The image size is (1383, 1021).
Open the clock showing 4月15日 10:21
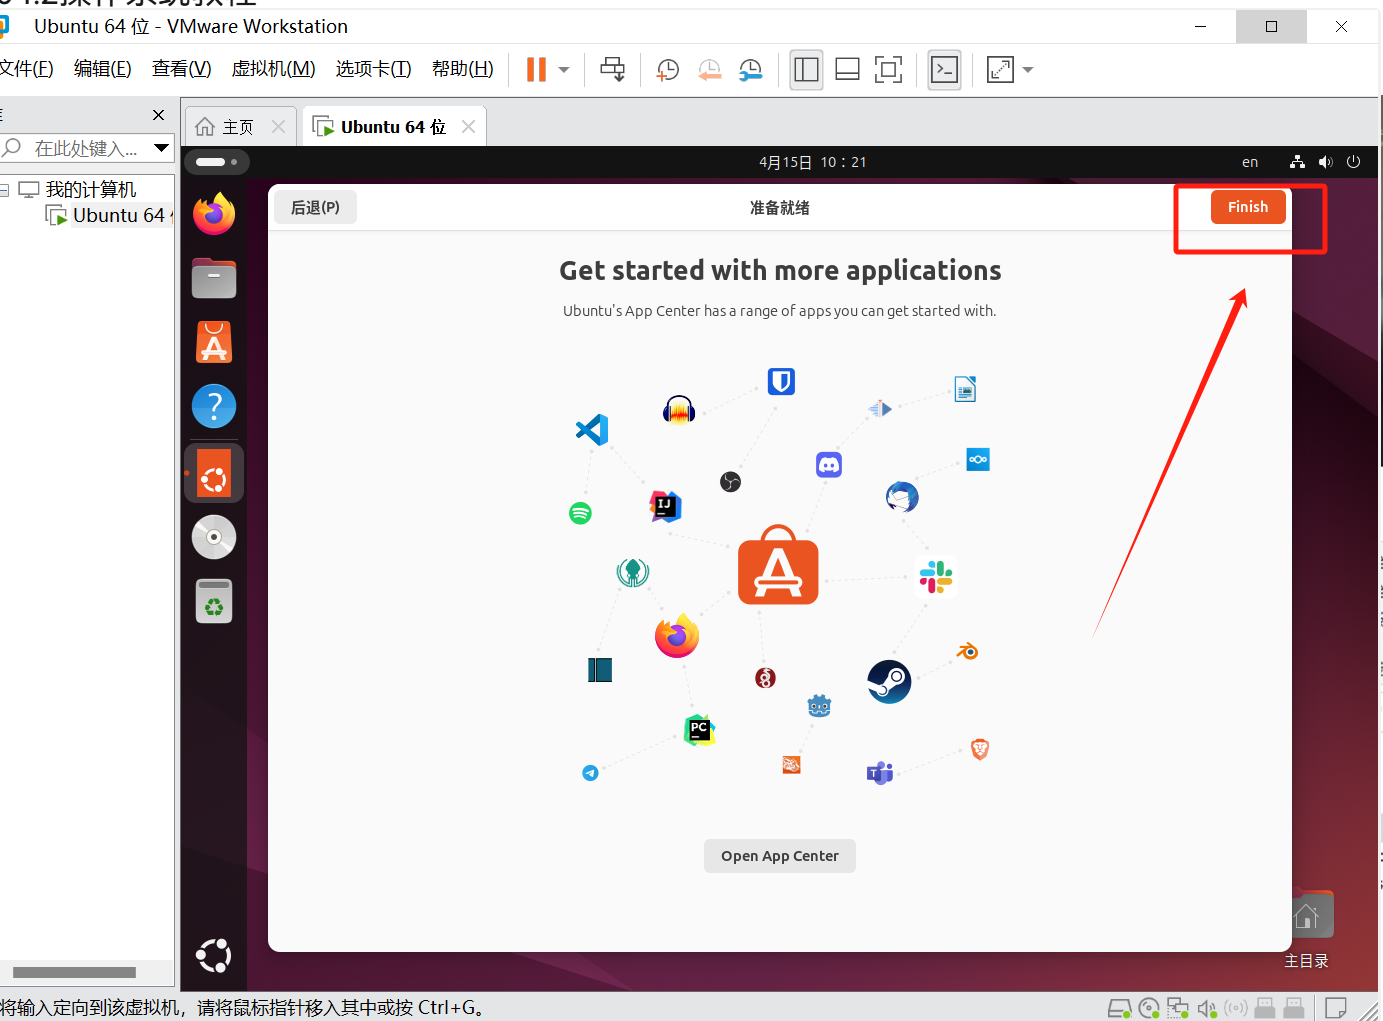tap(812, 162)
